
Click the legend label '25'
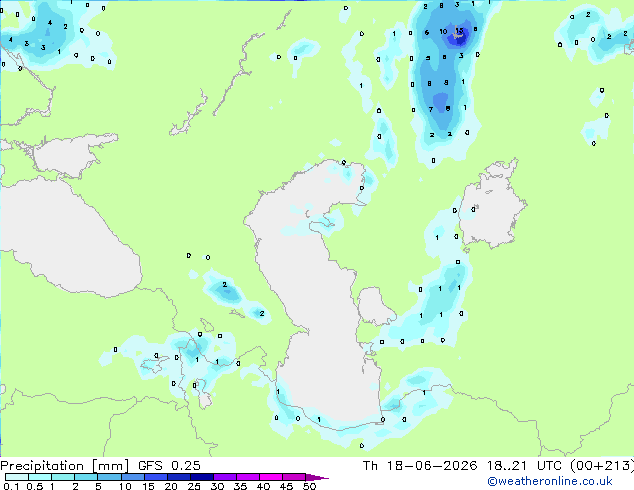(x=194, y=486)
